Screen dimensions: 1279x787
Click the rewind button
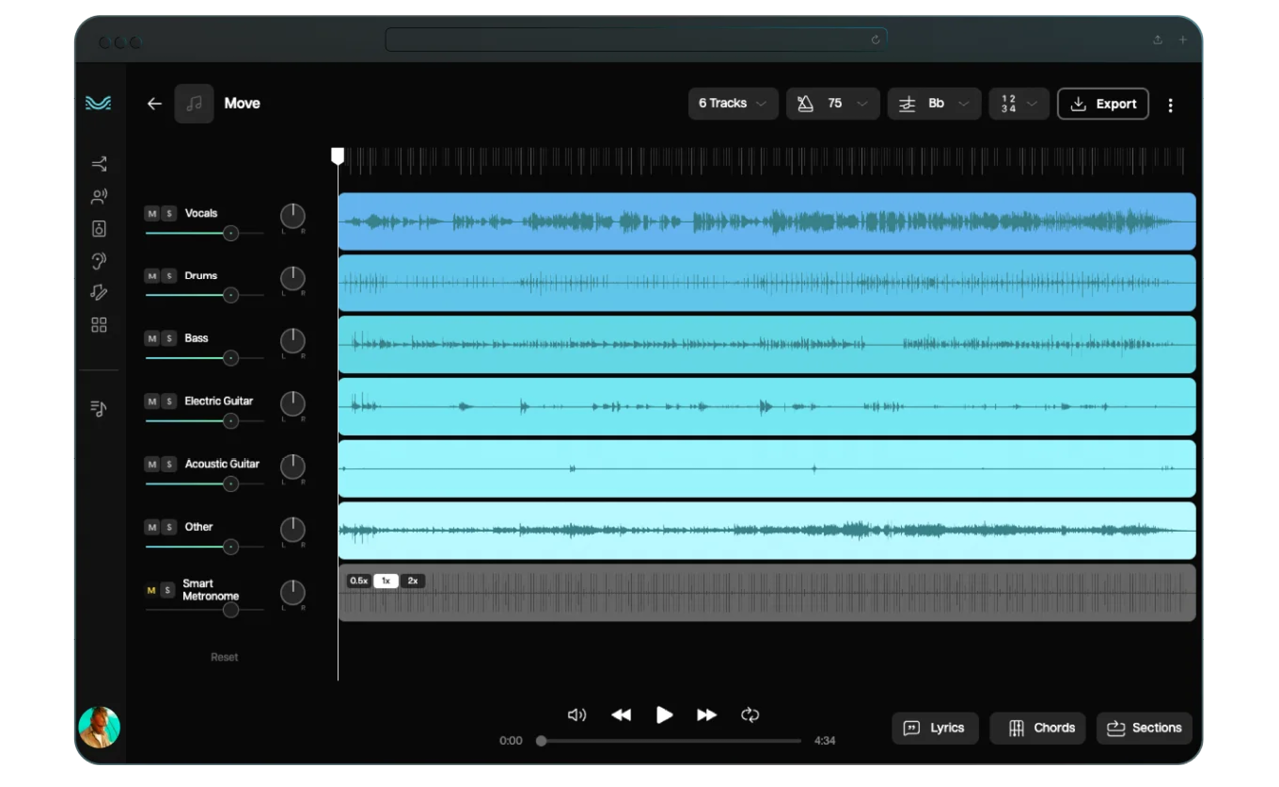click(x=621, y=715)
